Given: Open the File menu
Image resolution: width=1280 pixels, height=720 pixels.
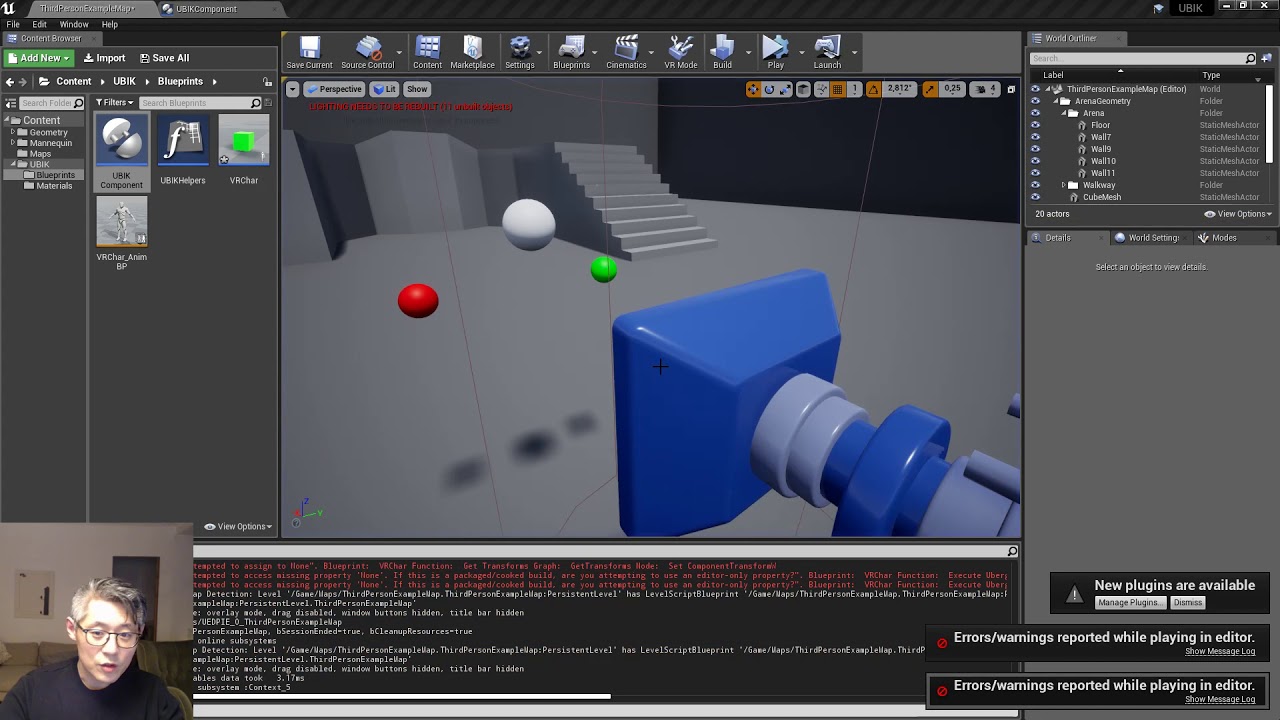Looking at the screenshot, I should 13,24.
